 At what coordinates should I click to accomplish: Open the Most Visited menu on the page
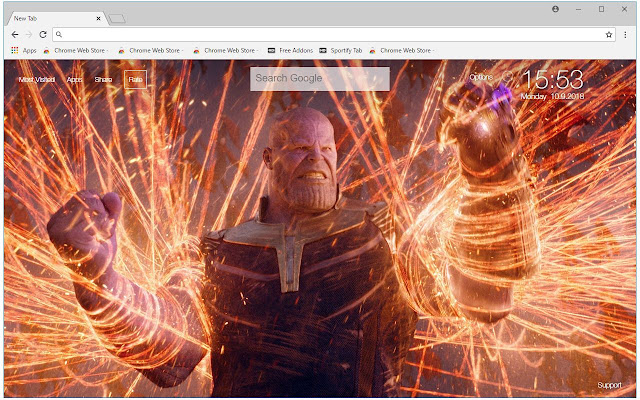[x=37, y=80]
